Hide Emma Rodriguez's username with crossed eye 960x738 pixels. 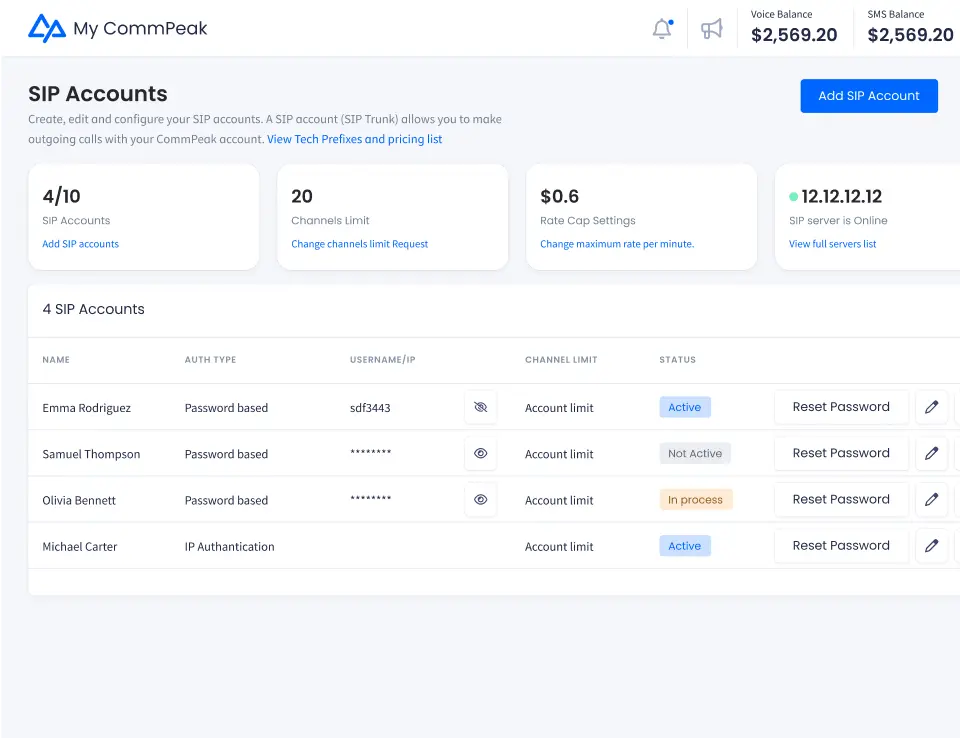pyautogui.click(x=481, y=407)
